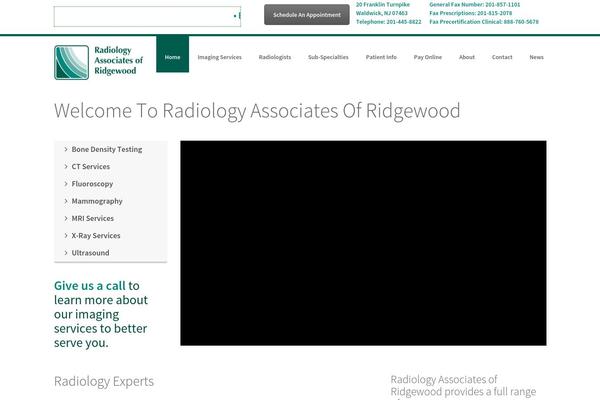The width and height of the screenshot is (600, 400).
Task: Click the 20 Franklin Turnpike address line
Action: click(383, 5)
